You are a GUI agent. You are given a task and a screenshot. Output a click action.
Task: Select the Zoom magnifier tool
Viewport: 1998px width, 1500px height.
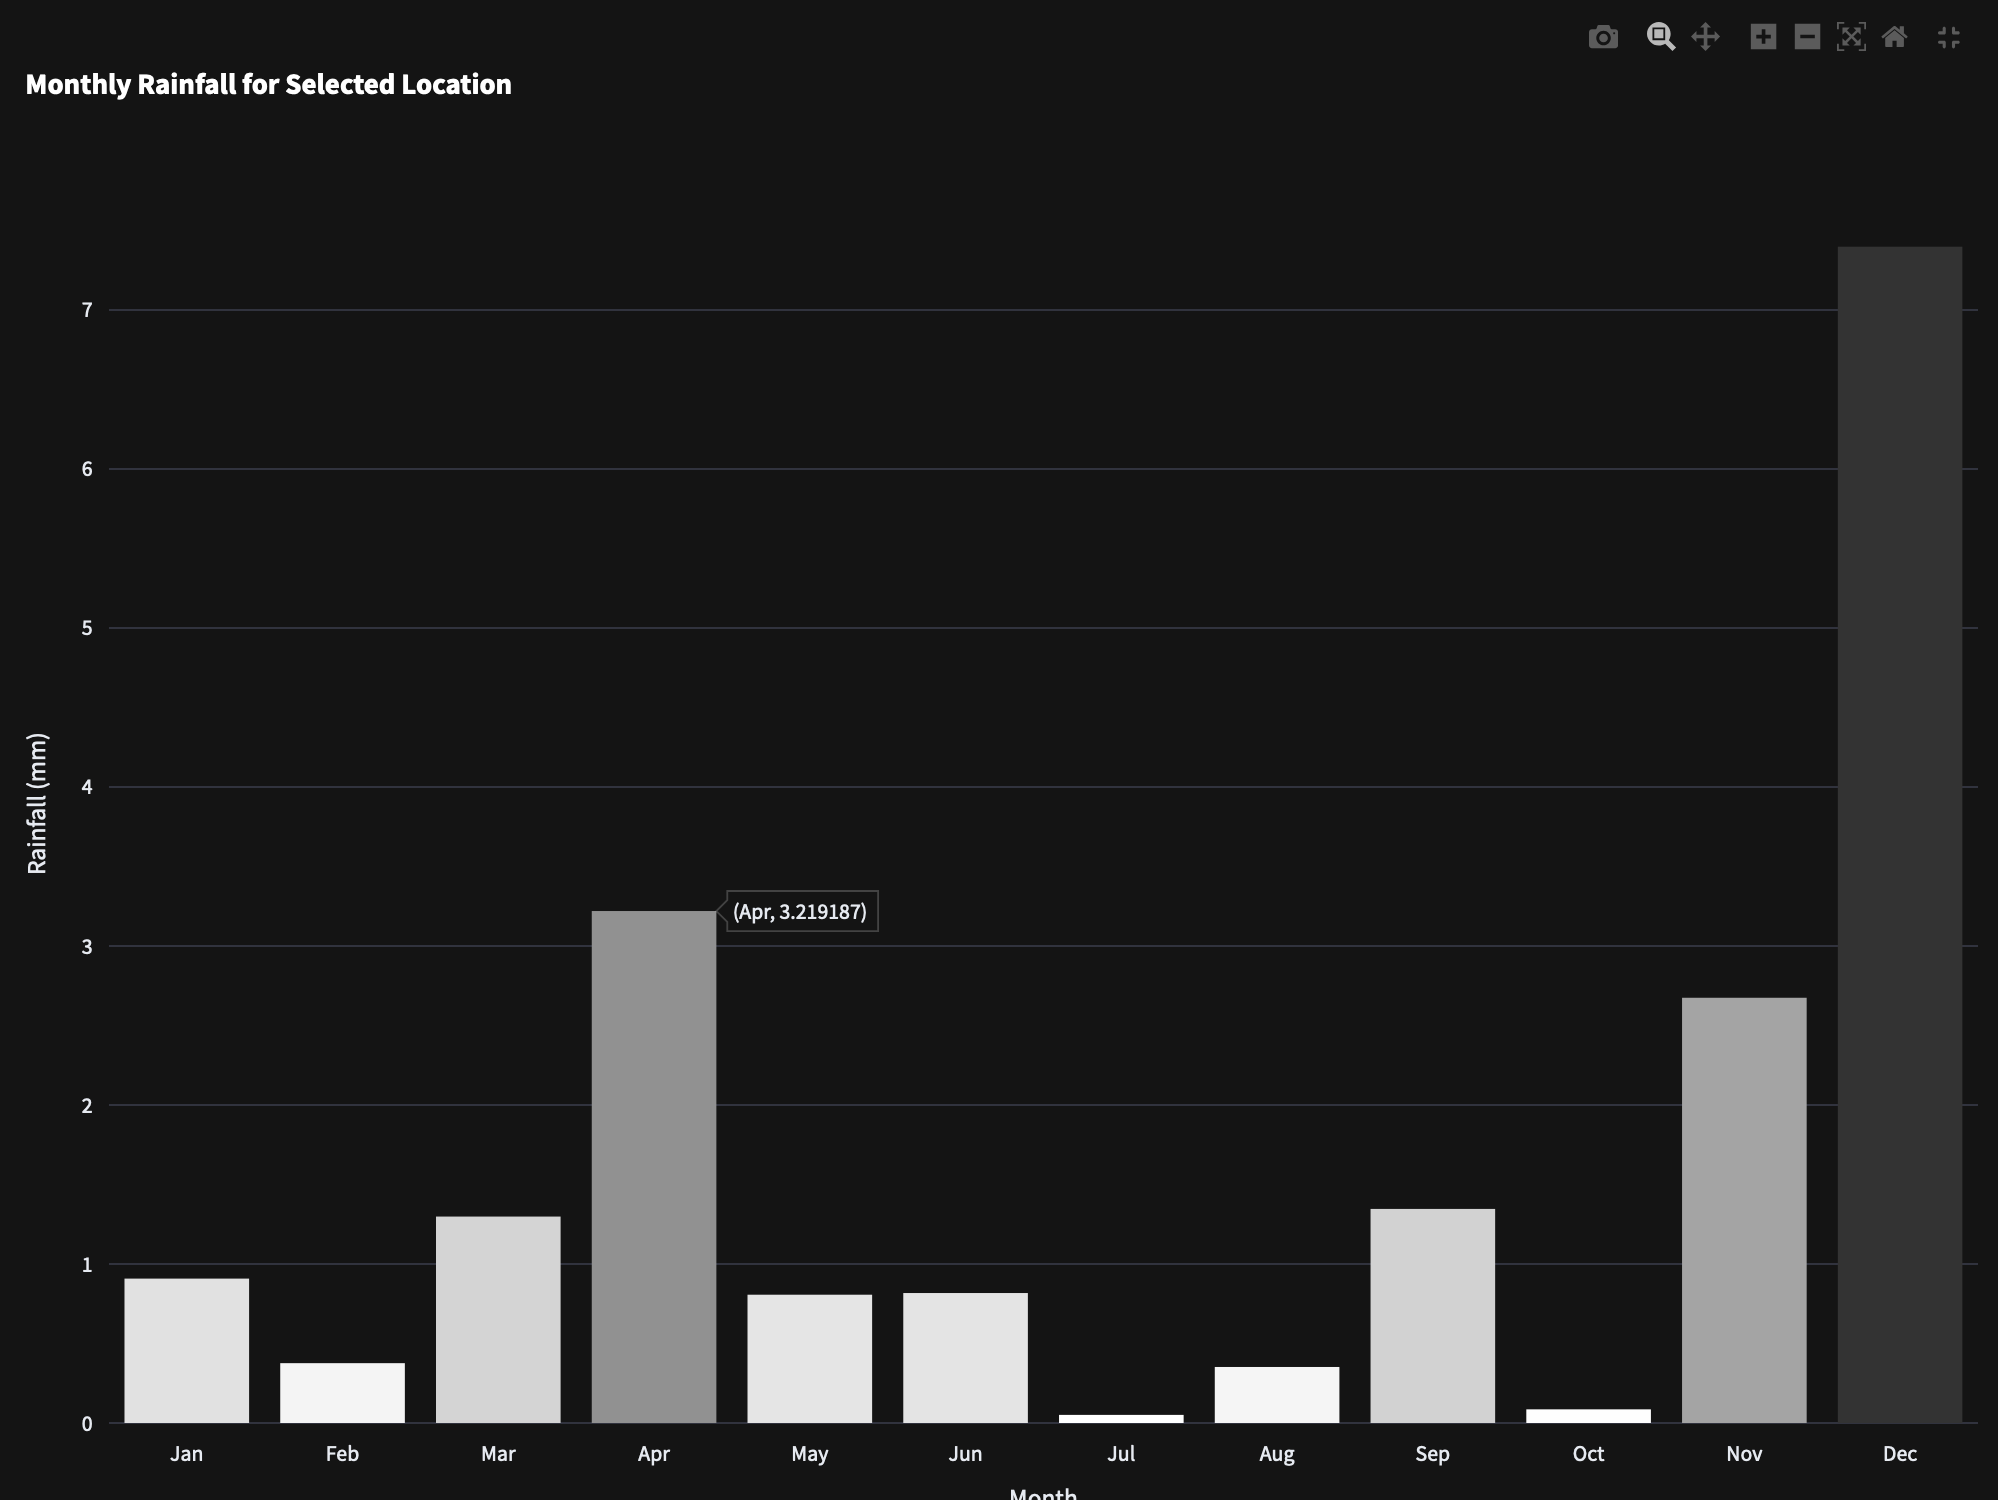point(1660,38)
